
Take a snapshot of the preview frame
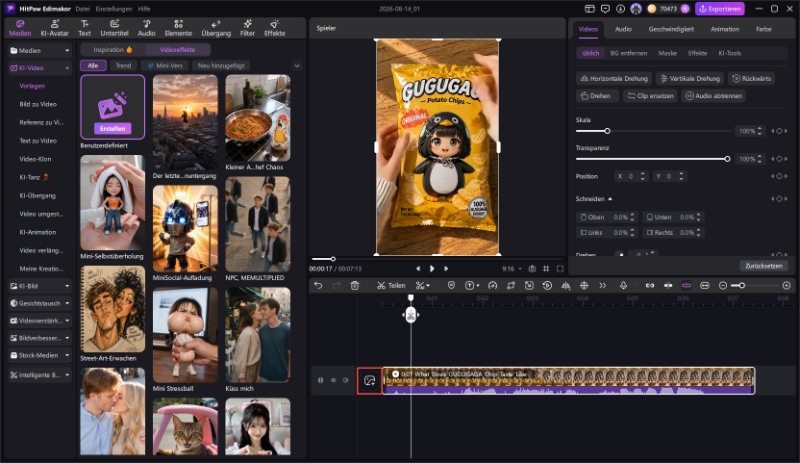[x=532, y=269]
